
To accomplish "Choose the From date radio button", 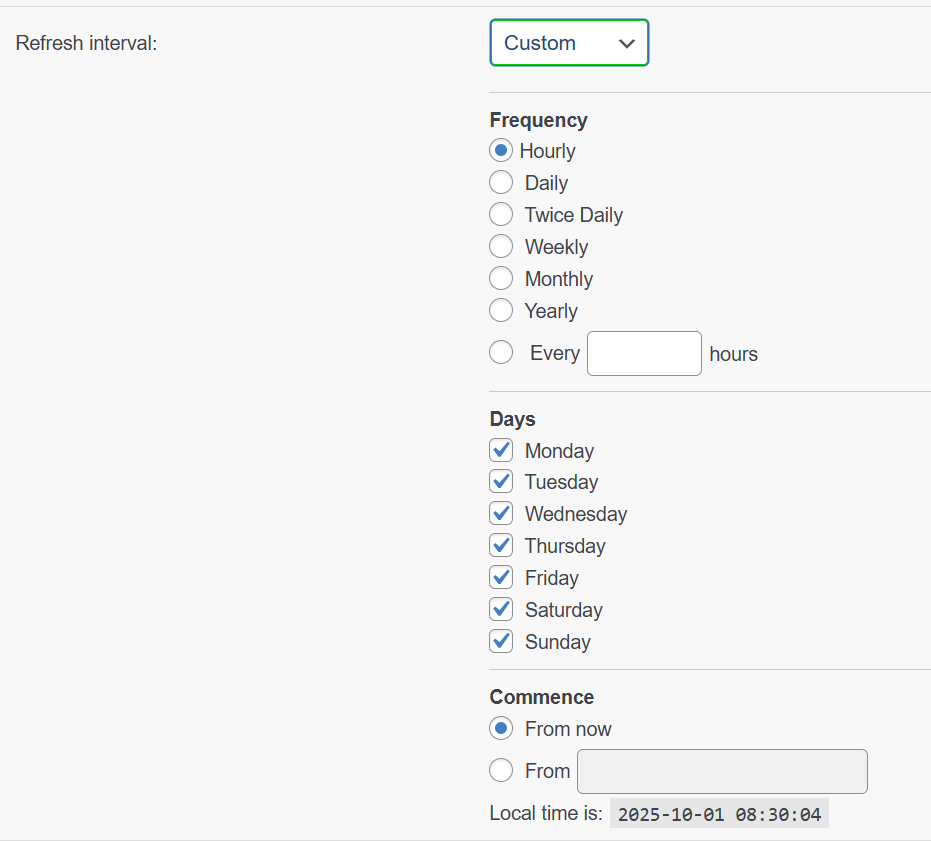I will pos(501,771).
